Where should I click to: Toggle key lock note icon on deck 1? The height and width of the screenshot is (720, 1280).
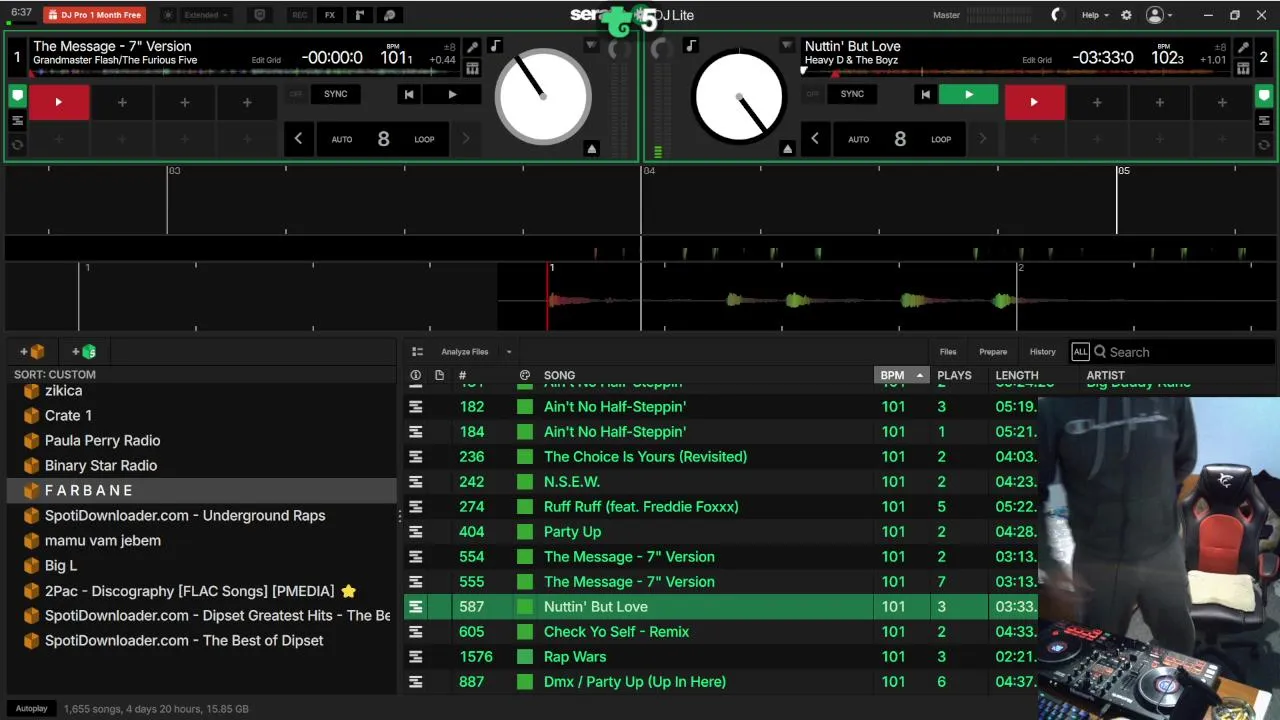(495, 46)
